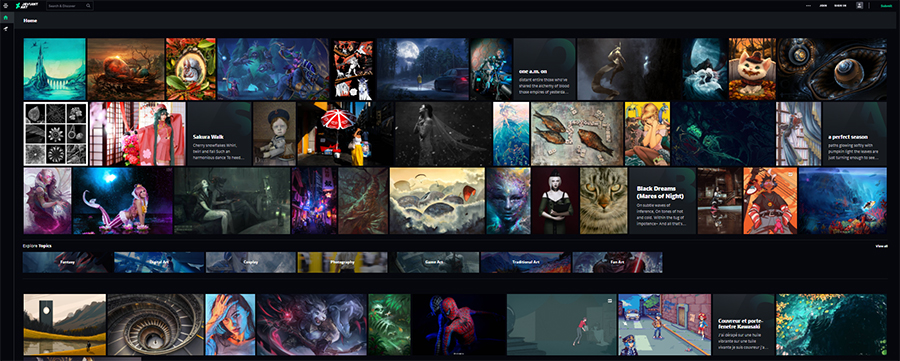The width and height of the screenshot is (900, 361).
Task: Click the Join link
Action: (823, 6)
